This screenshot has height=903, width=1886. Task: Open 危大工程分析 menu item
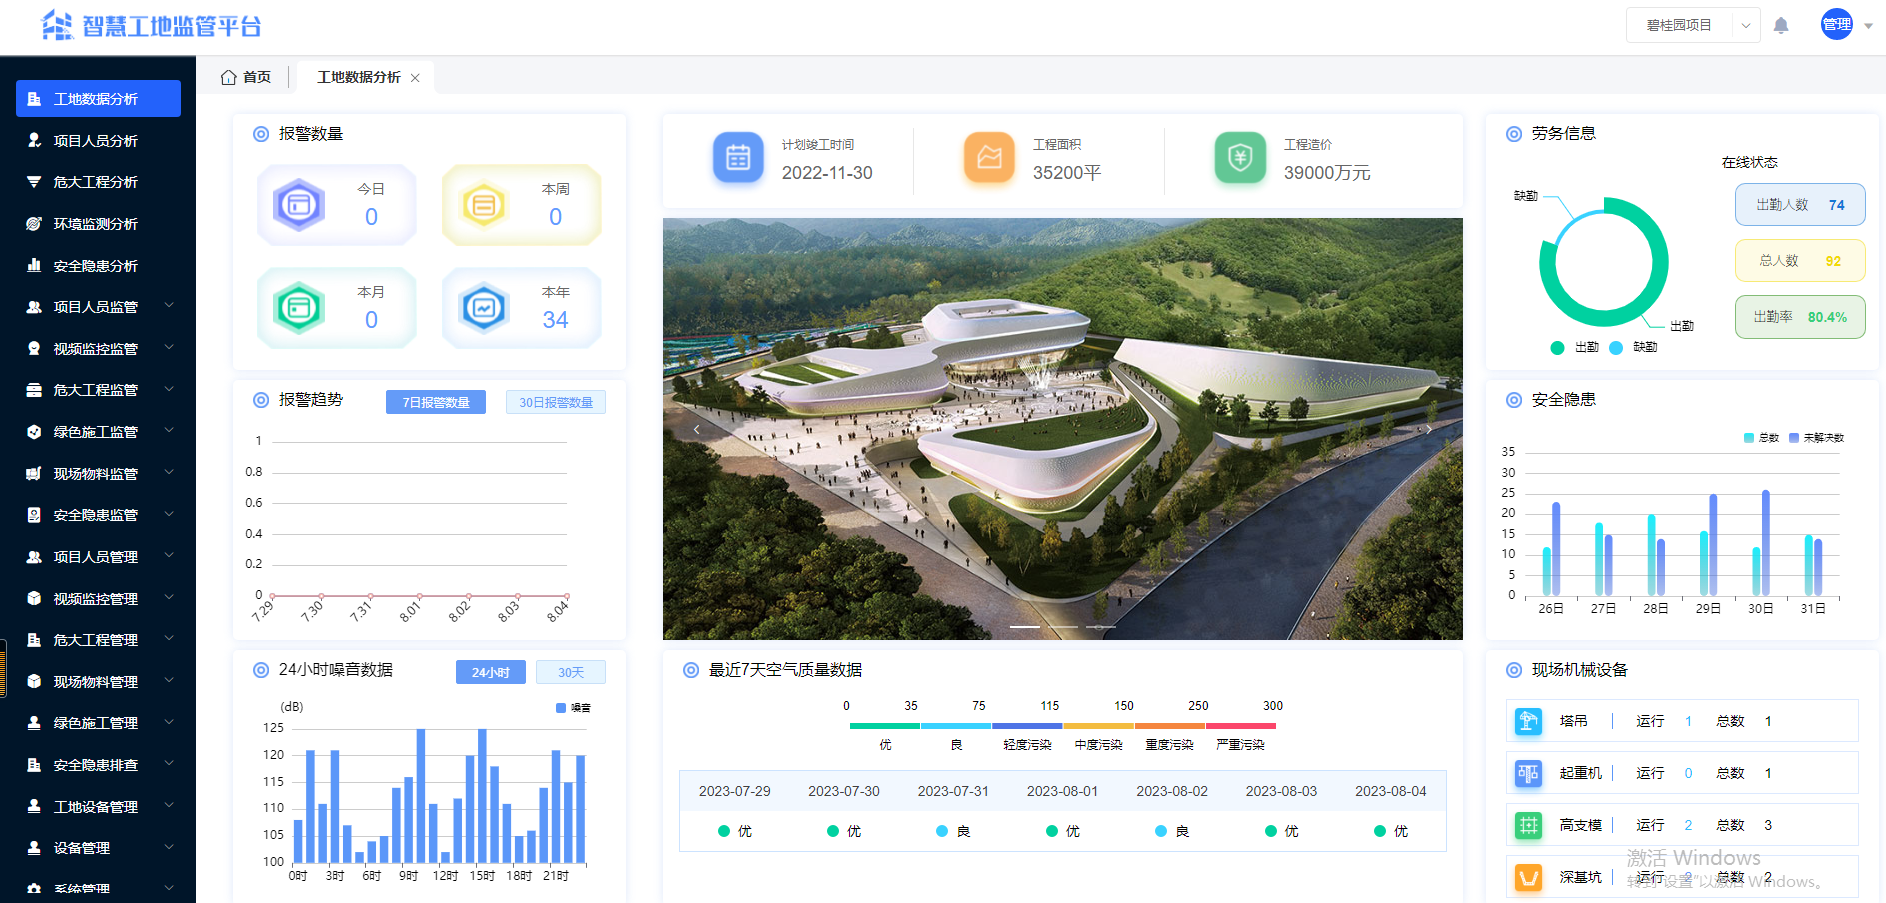(98, 182)
